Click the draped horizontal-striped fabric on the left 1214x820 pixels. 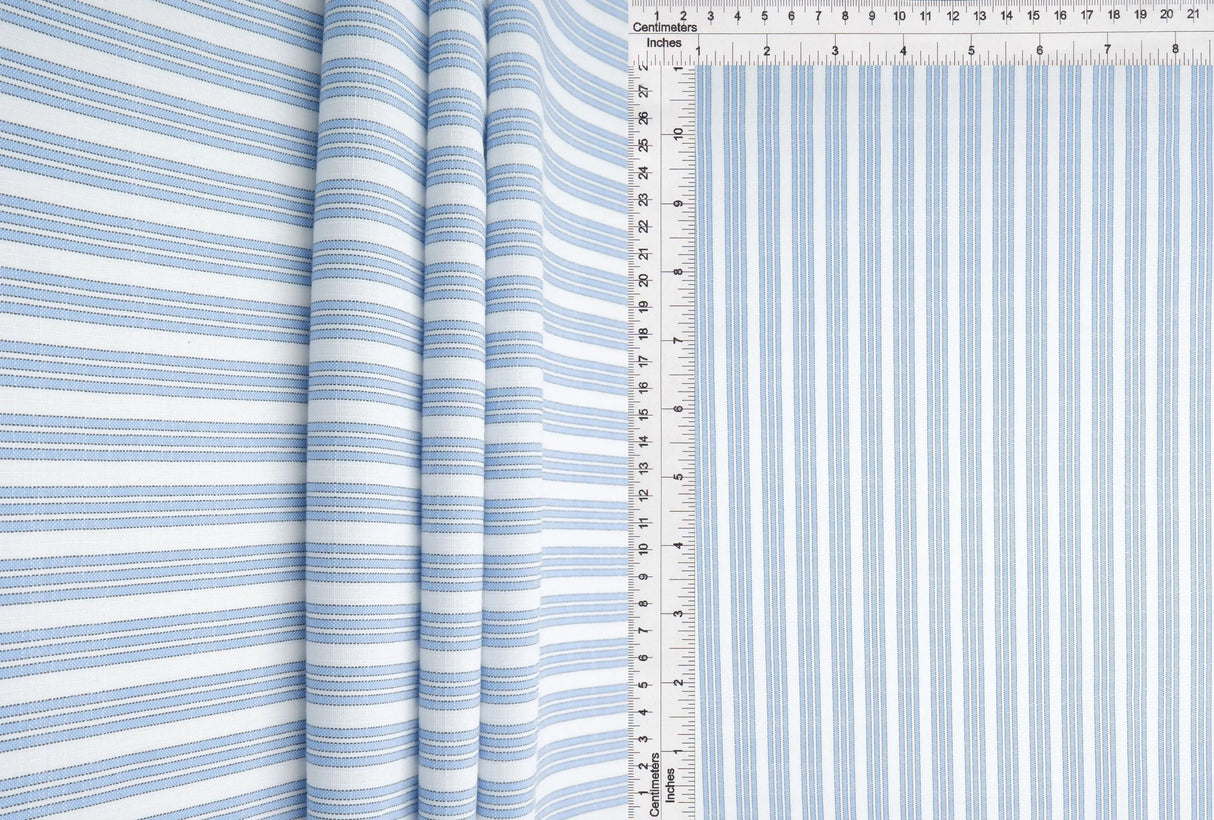point(150,400)
